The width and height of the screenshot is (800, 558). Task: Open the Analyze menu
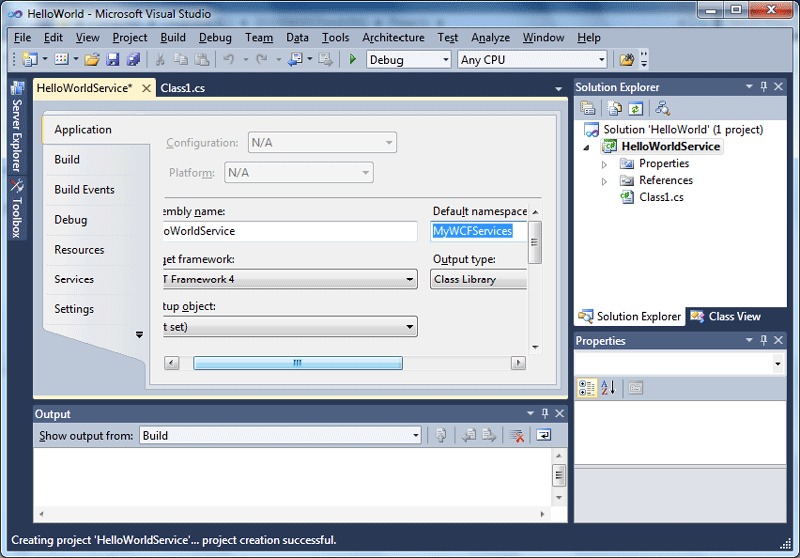point(490,37)
